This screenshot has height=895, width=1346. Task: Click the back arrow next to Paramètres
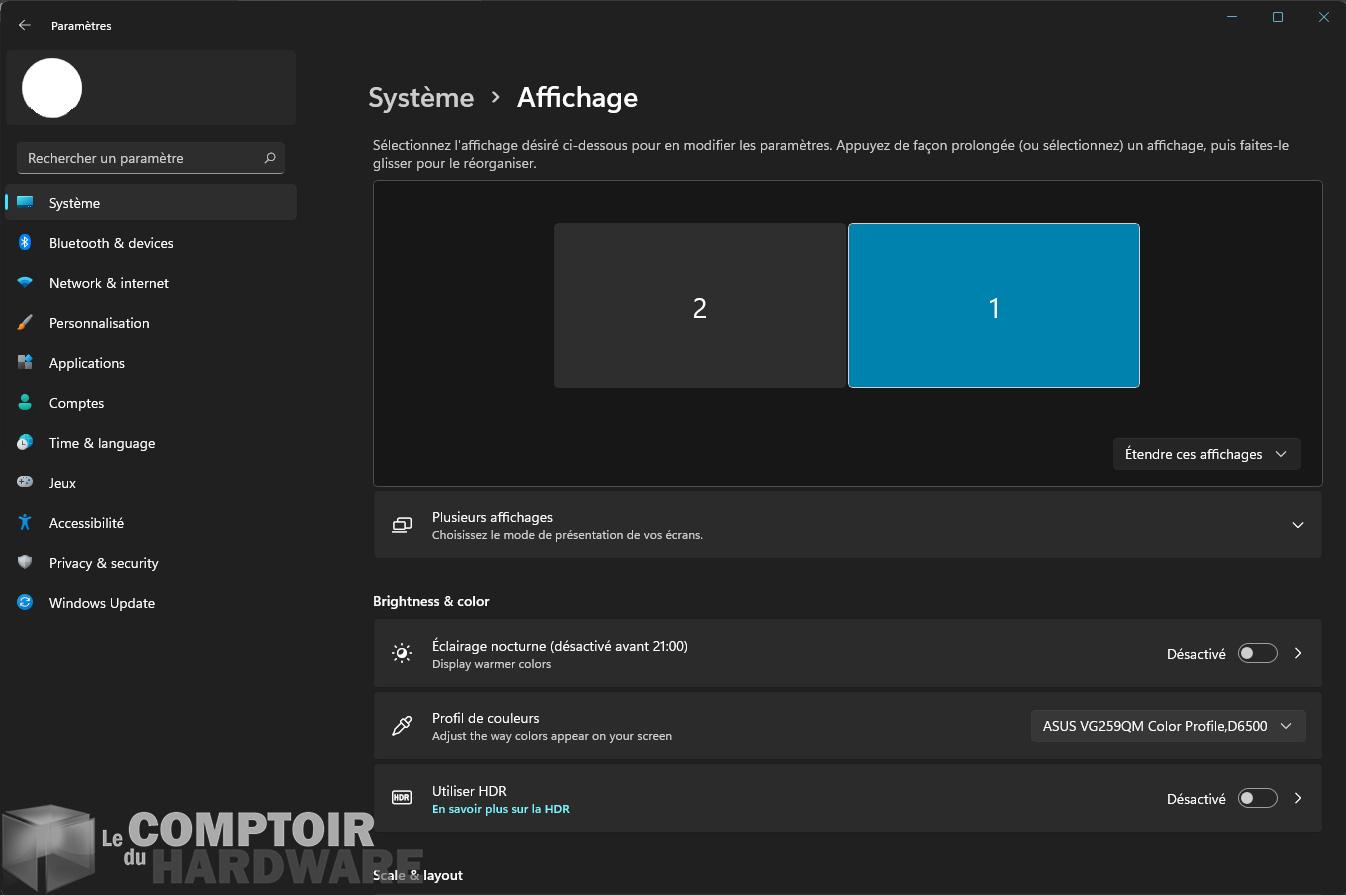click(x=25, y=26)
